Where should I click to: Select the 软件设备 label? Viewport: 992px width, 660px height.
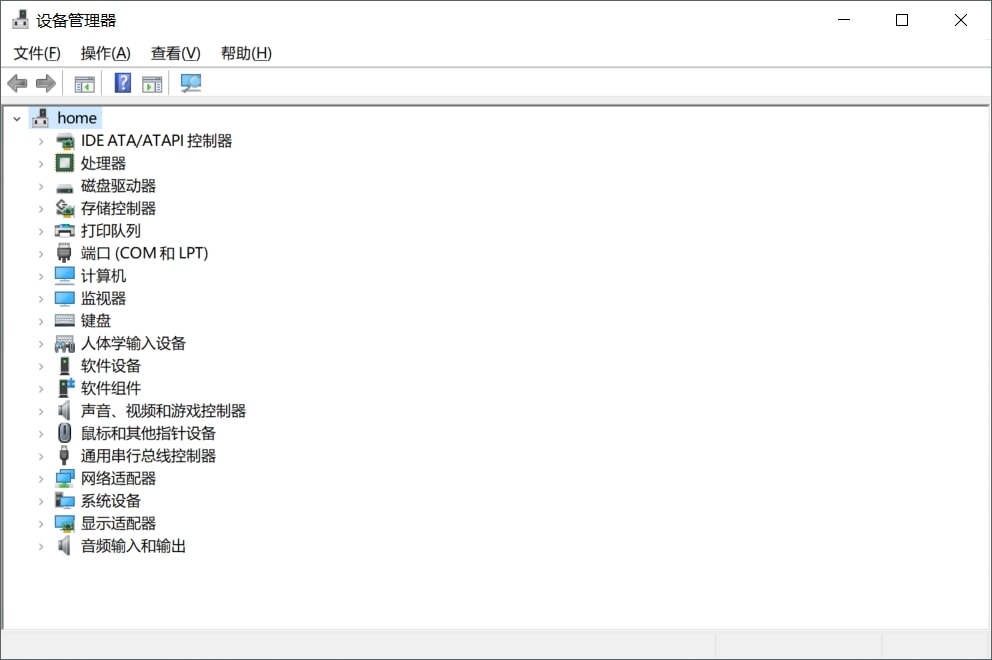pos(111,366)
